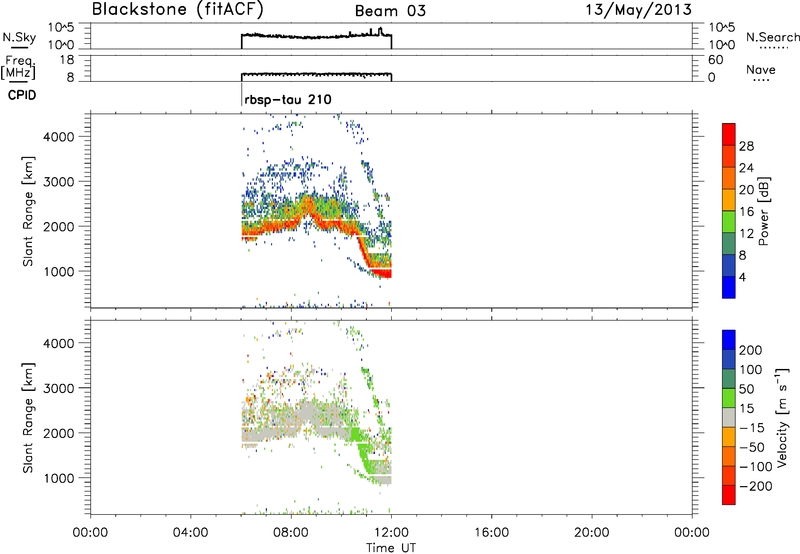Select the 18 tick on frequency axis
The height and width of the screenshot is (554, 800).
click(67, 60)
